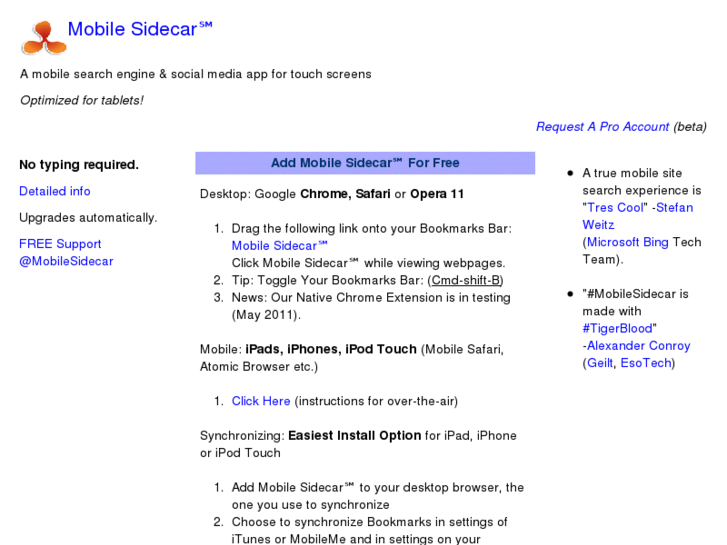Screen dimensions: 727x545
Task: Click the Cmd-shift-B shortcut text
Action: pos(467,280)
